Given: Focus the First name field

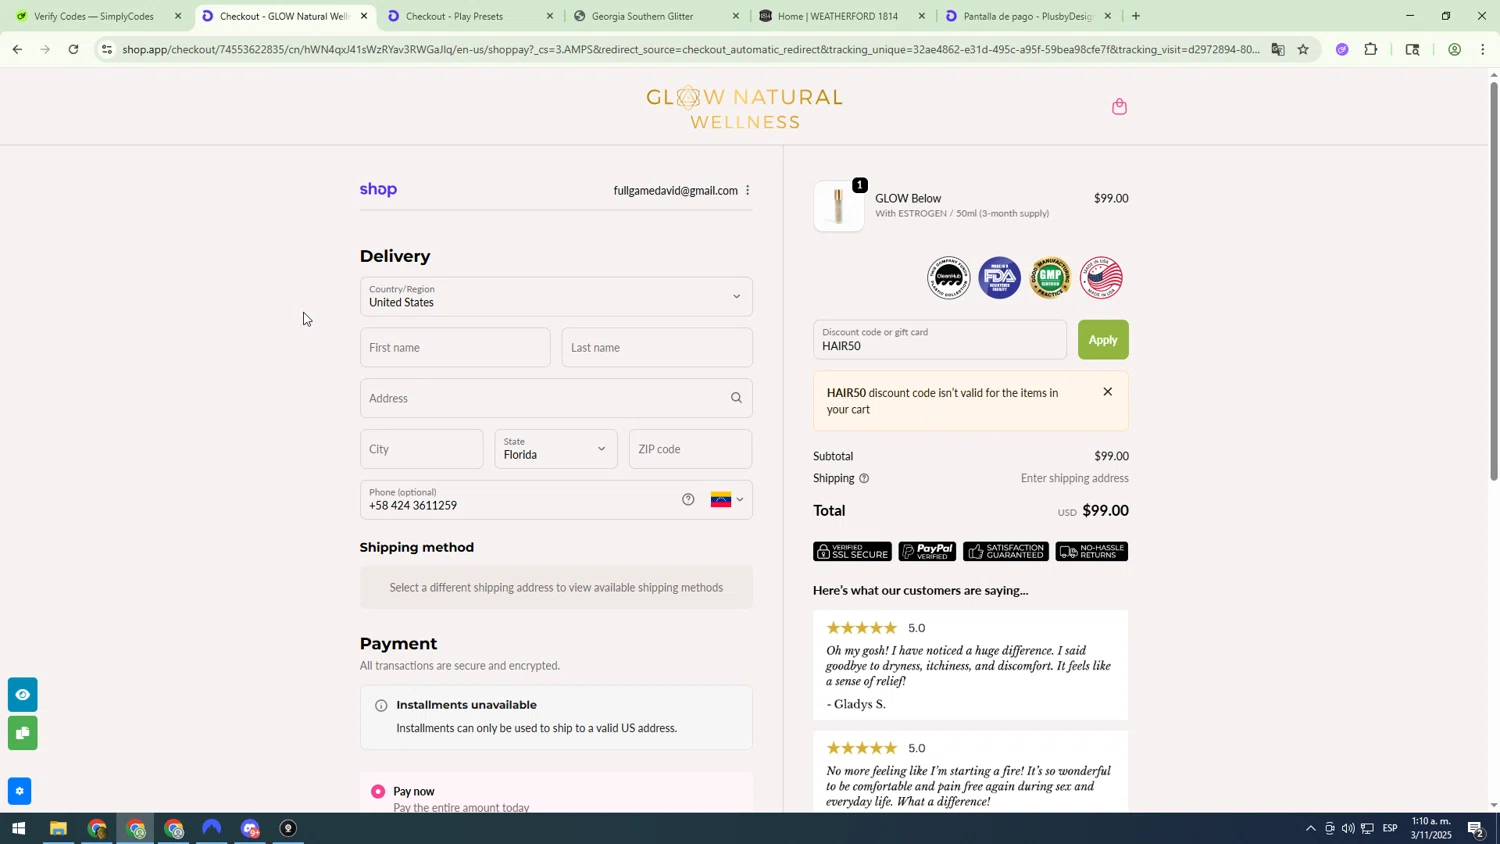Looking at the screenshot, I should (x=455, y=347).
